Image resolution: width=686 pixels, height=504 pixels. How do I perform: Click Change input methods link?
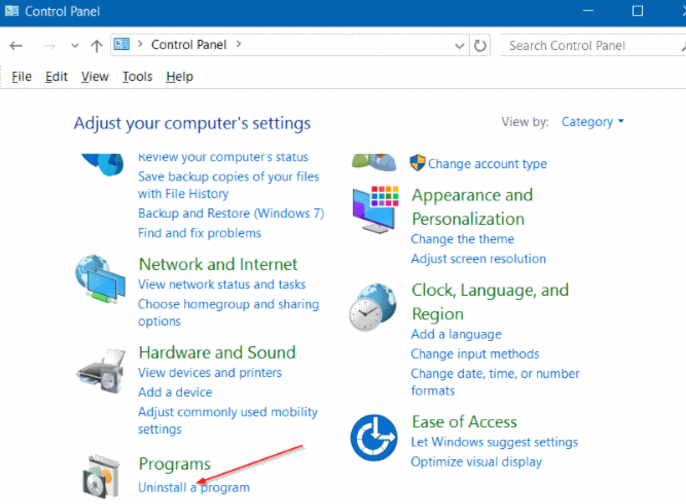tap(475, 354)
